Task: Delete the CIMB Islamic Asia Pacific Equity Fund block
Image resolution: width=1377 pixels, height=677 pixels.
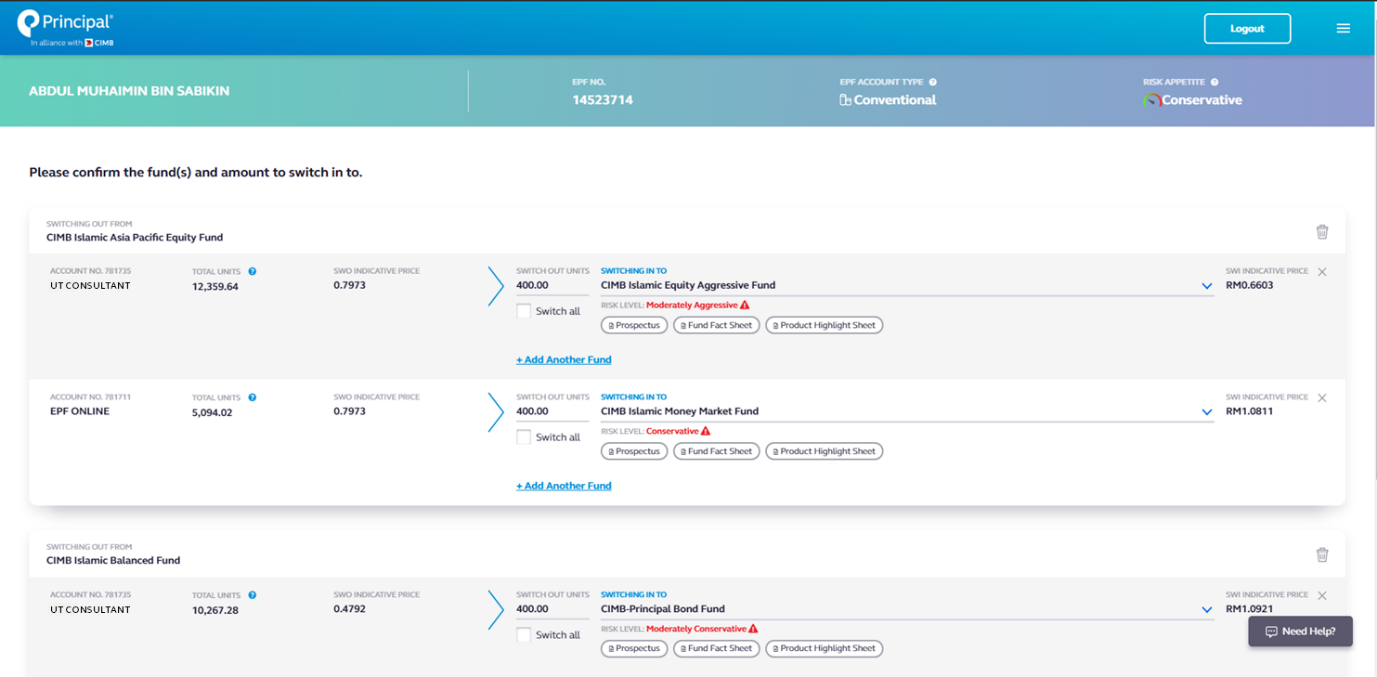Action: coord(1322,232)
